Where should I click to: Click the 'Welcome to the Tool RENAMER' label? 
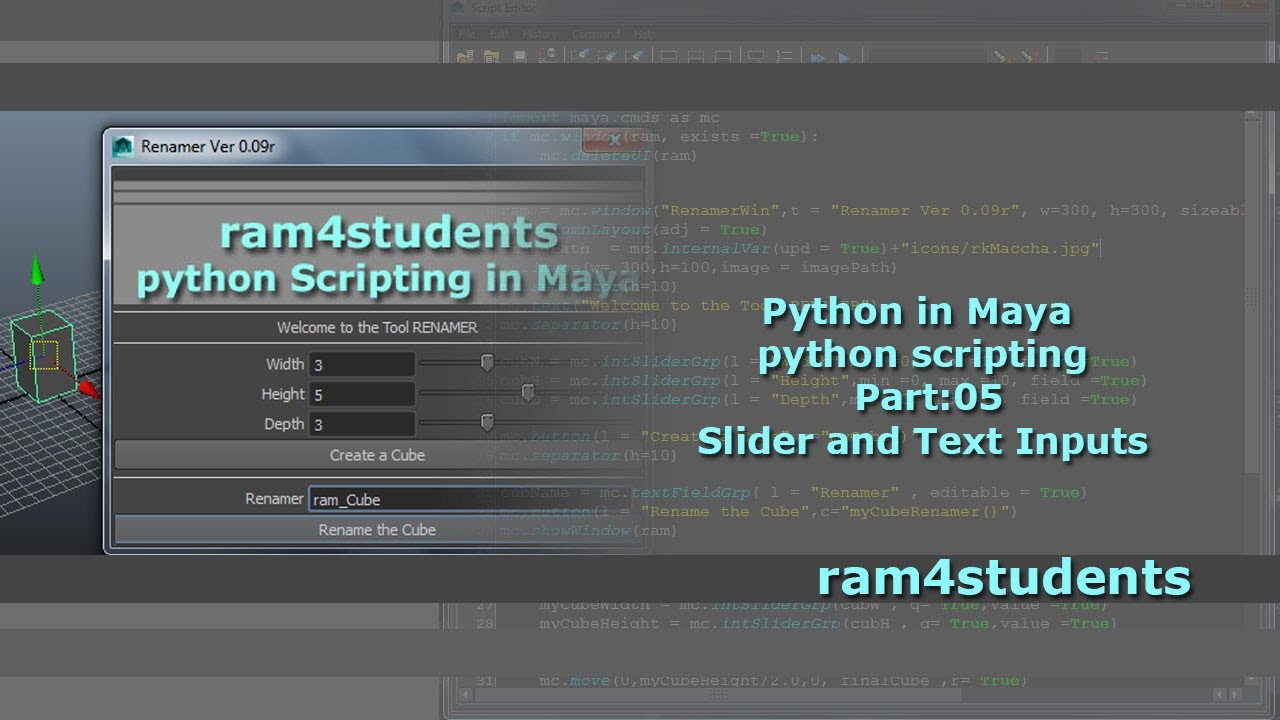[377, 327]
